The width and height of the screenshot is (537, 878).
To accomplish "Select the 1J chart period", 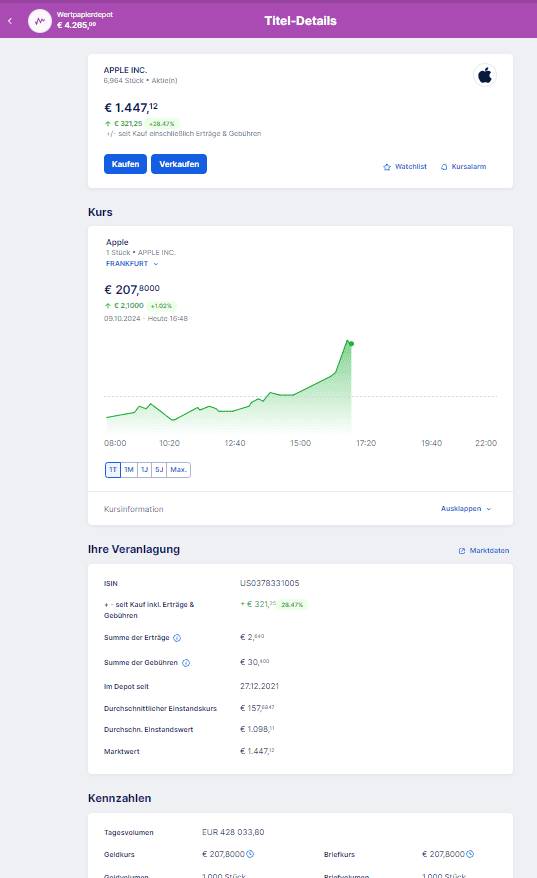I will coord(144,470).
